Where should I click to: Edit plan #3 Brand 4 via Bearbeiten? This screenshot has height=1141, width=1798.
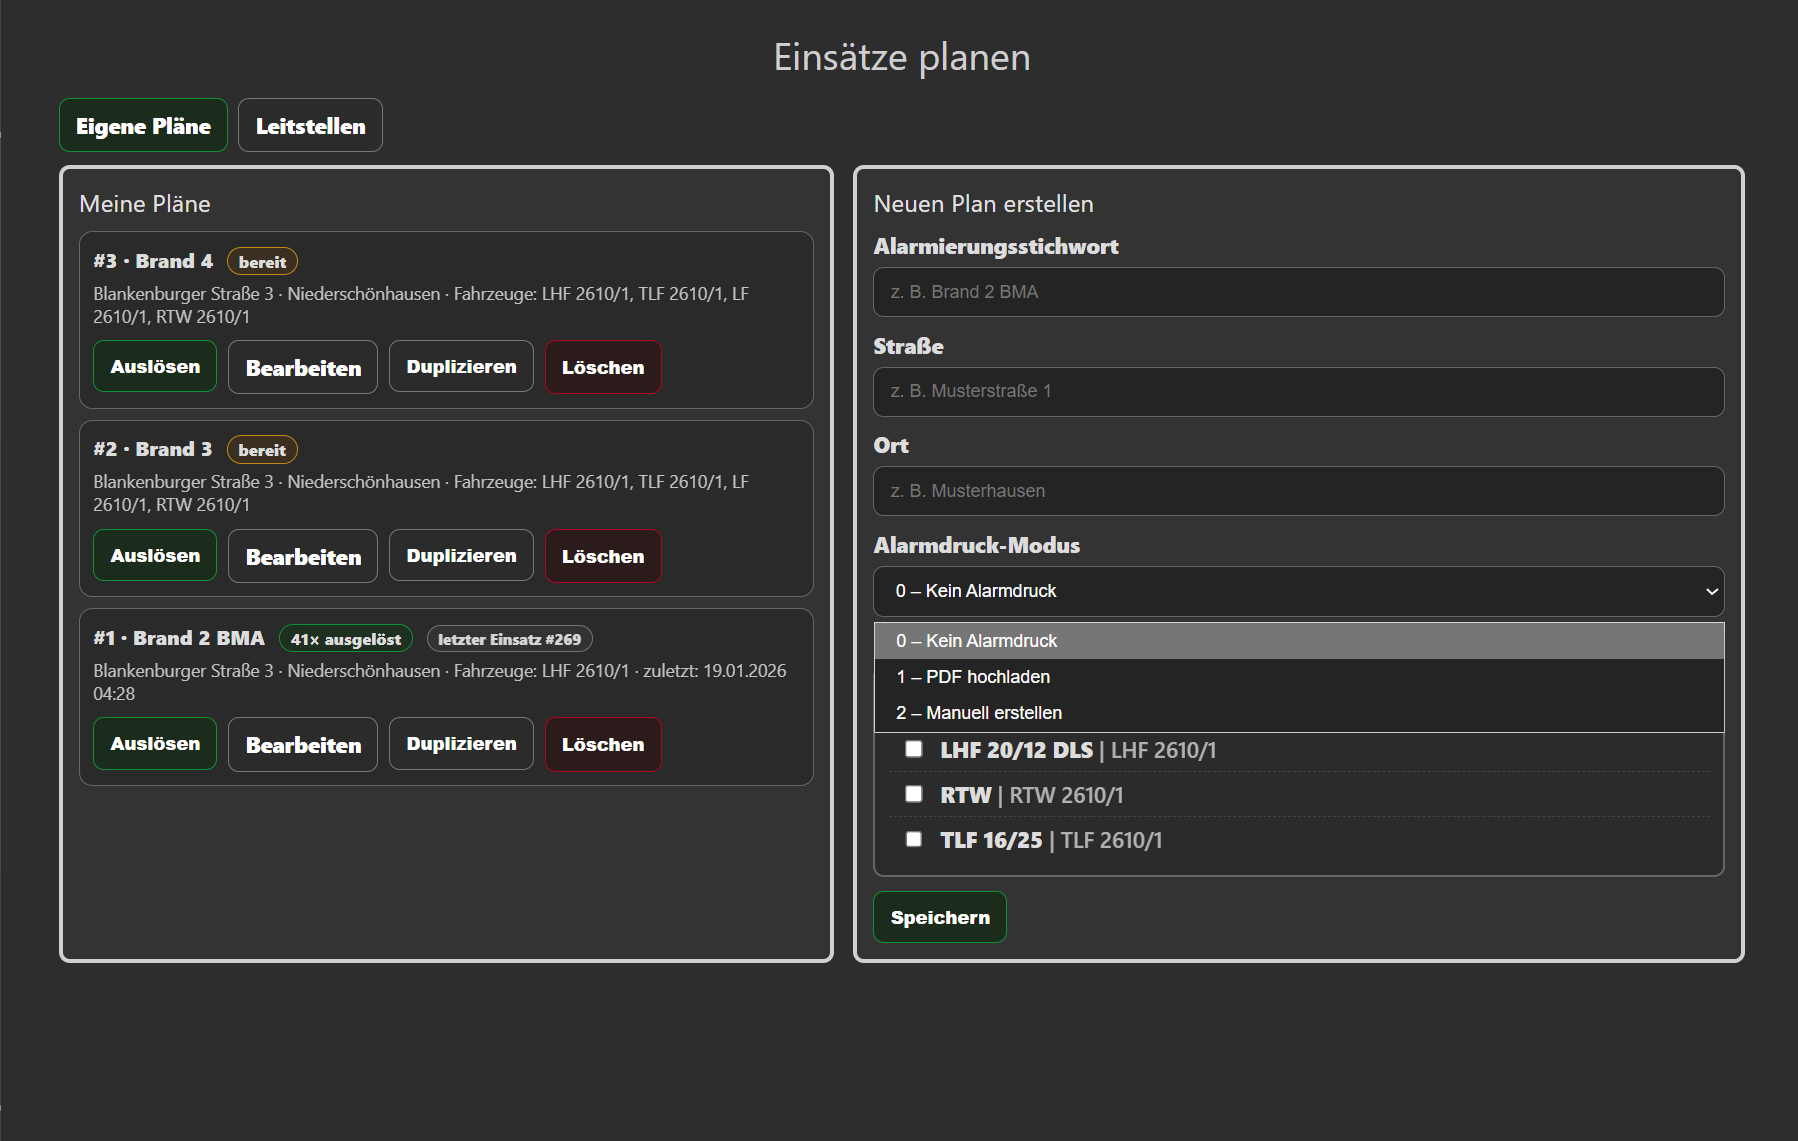tap(303, 367)
